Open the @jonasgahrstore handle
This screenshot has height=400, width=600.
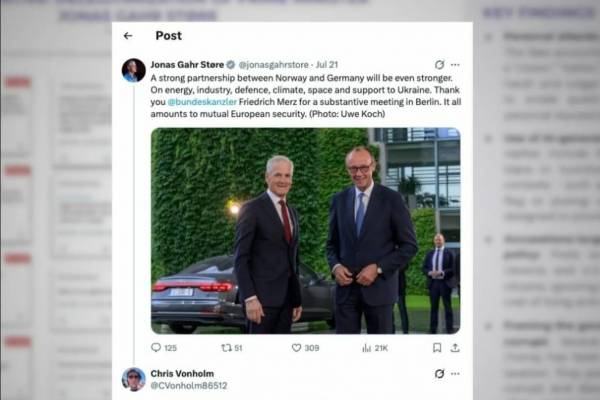(x=273, y=65)
